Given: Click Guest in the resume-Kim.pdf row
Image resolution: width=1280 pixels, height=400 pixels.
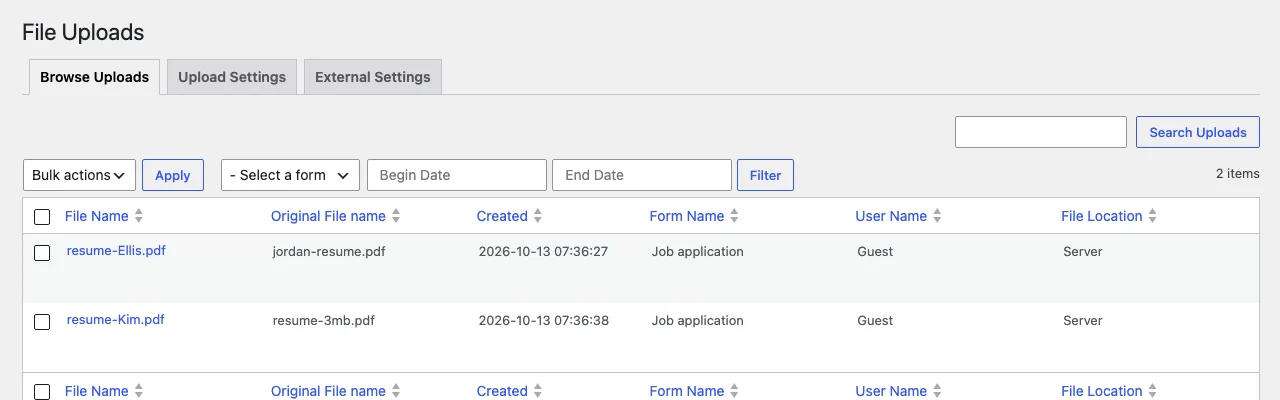Looking at the screenshot, I should tap(875, 321).
